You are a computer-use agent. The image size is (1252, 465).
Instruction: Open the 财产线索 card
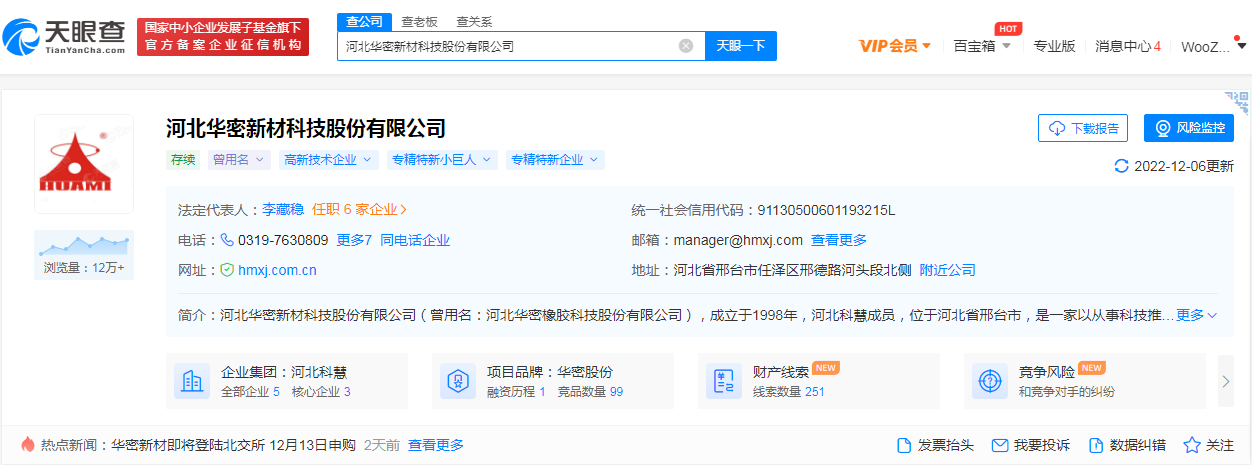click(819, 381)
